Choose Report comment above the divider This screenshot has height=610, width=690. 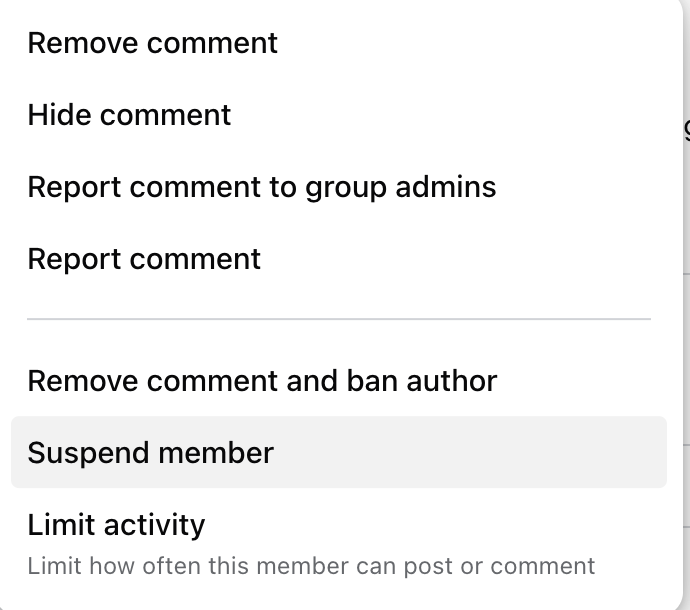tap(144, 259)
